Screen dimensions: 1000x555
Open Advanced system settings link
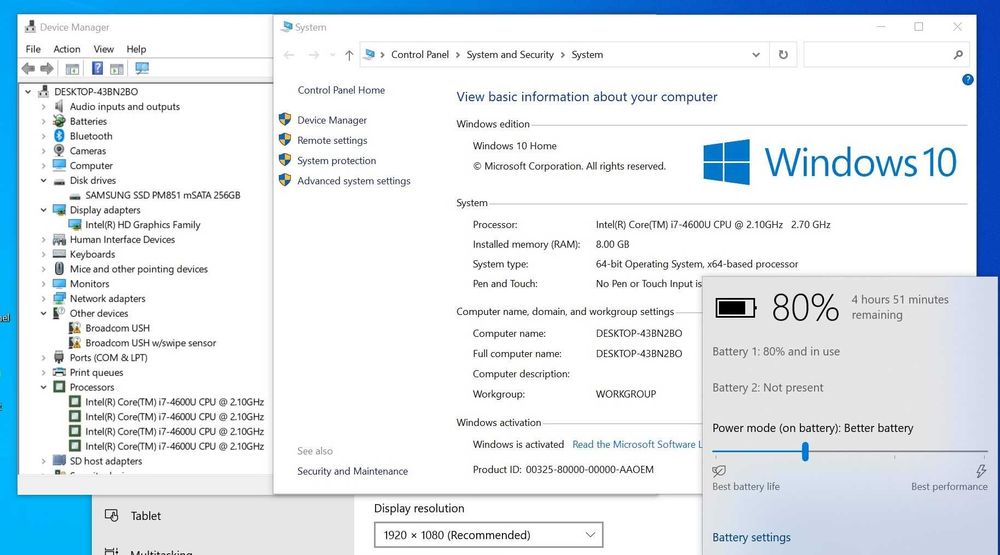click(x=354, y=181)
